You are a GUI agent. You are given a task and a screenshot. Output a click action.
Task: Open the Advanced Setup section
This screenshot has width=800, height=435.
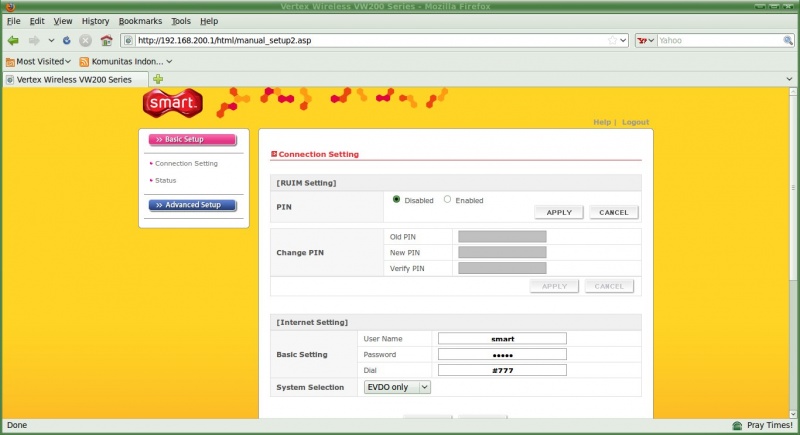pos(192,205)
